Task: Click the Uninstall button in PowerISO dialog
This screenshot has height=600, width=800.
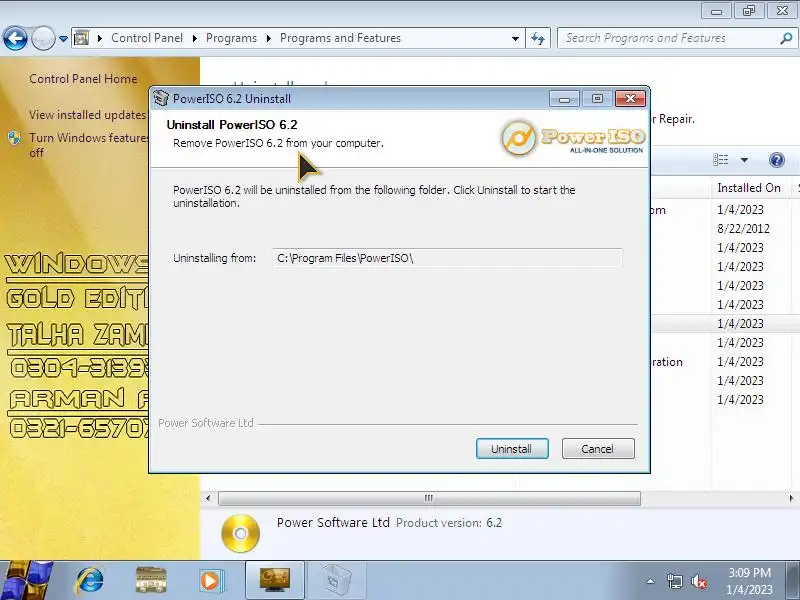Action: [512, 448]
